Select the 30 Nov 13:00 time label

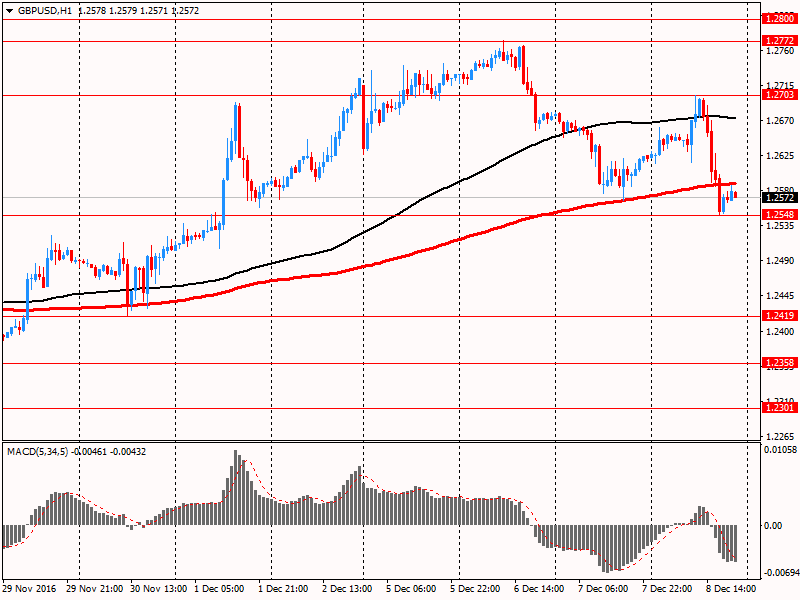click(159, 589)
